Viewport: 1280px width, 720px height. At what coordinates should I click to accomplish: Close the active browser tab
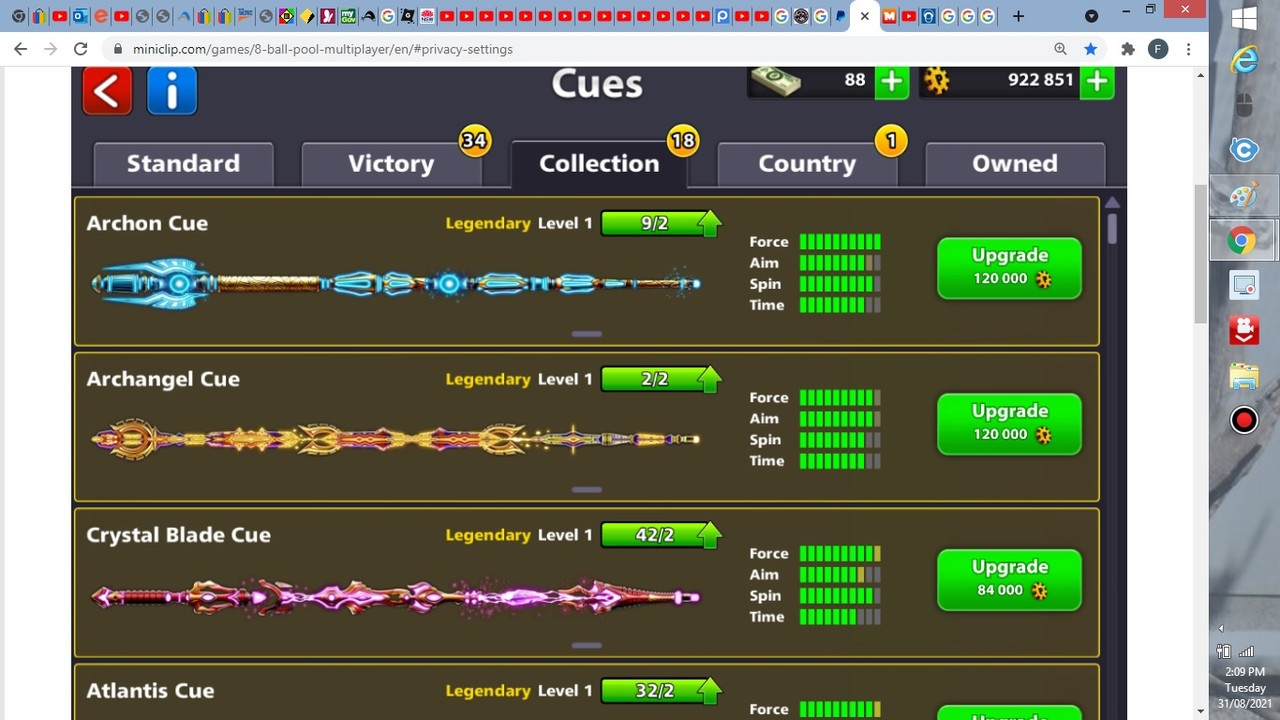865,16
